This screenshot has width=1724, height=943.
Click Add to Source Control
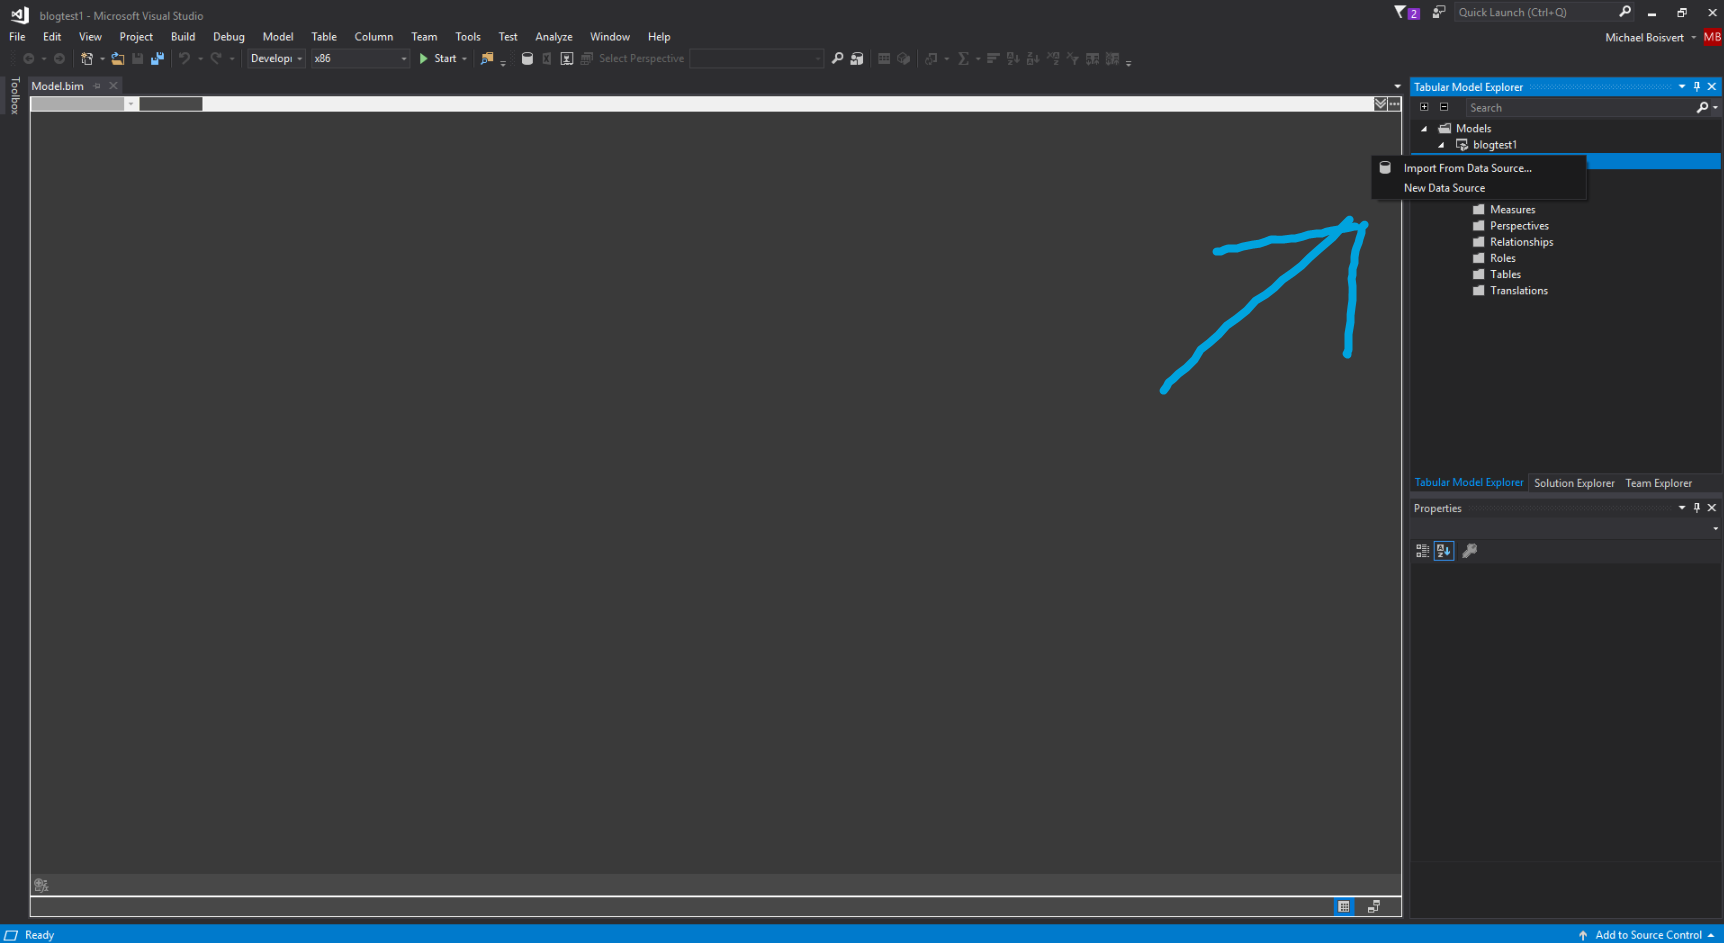point(1647,935)
